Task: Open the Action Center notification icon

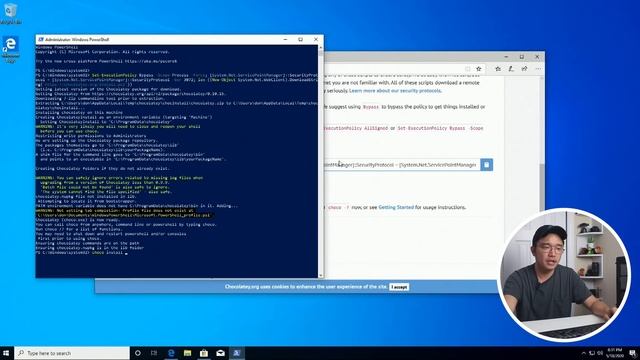Action: 632,353
